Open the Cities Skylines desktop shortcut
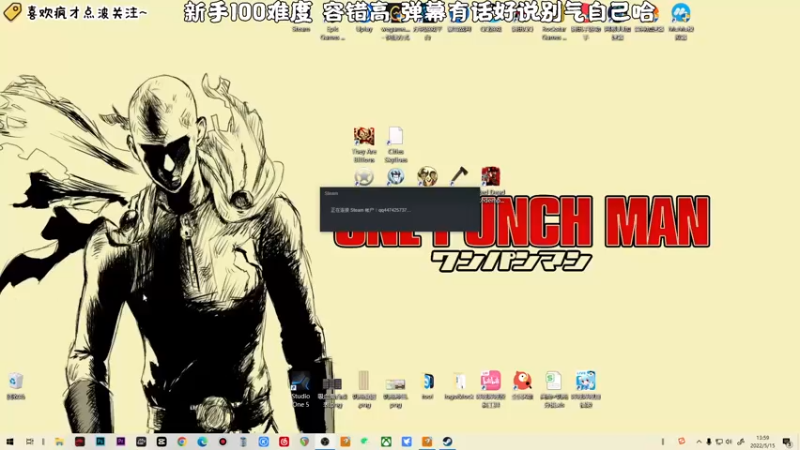 [395, 144]
